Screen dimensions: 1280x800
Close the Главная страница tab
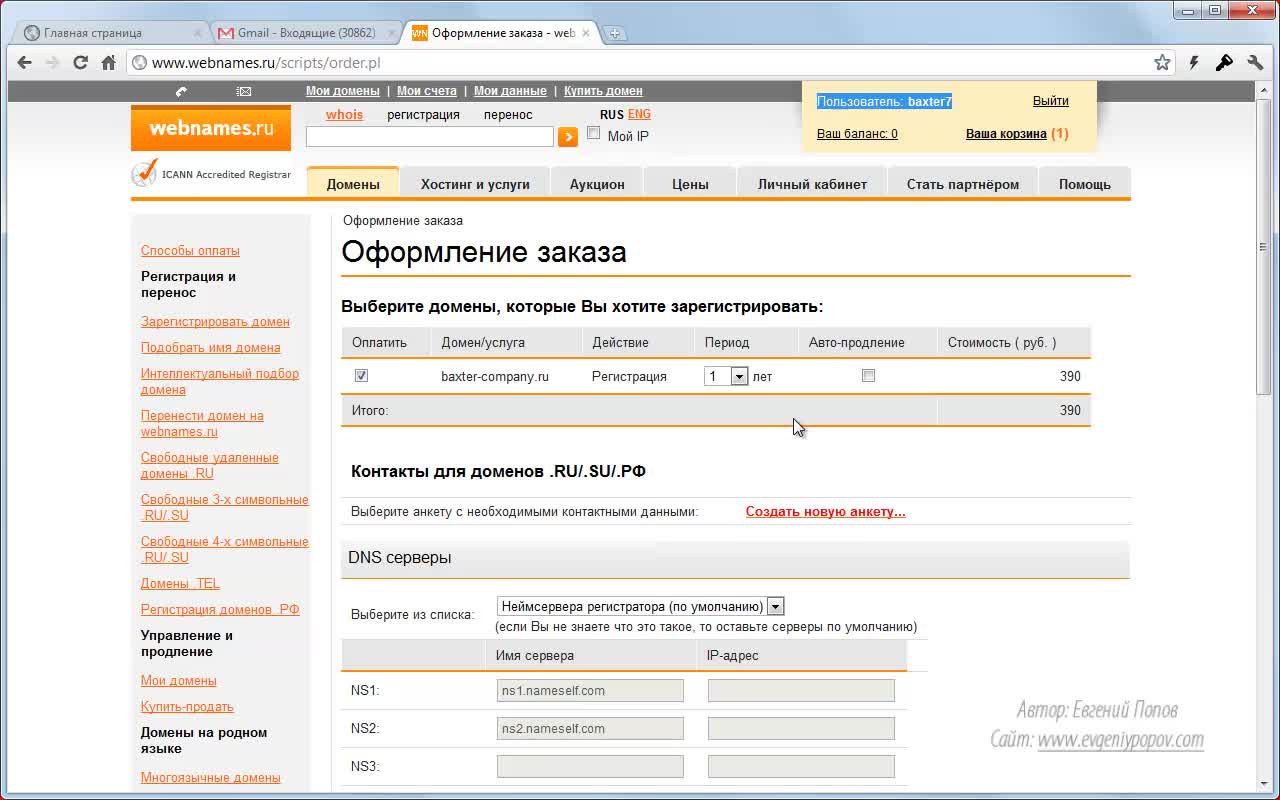tap(197, 33)
